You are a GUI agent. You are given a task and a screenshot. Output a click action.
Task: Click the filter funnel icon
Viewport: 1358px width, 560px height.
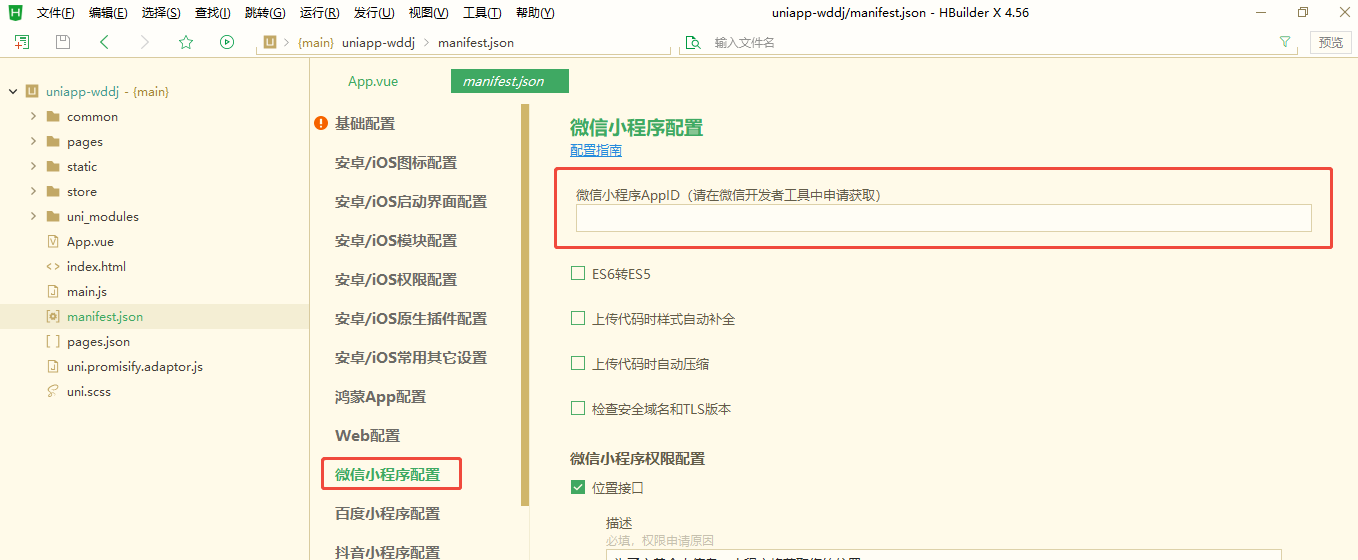coord(1285,42)
